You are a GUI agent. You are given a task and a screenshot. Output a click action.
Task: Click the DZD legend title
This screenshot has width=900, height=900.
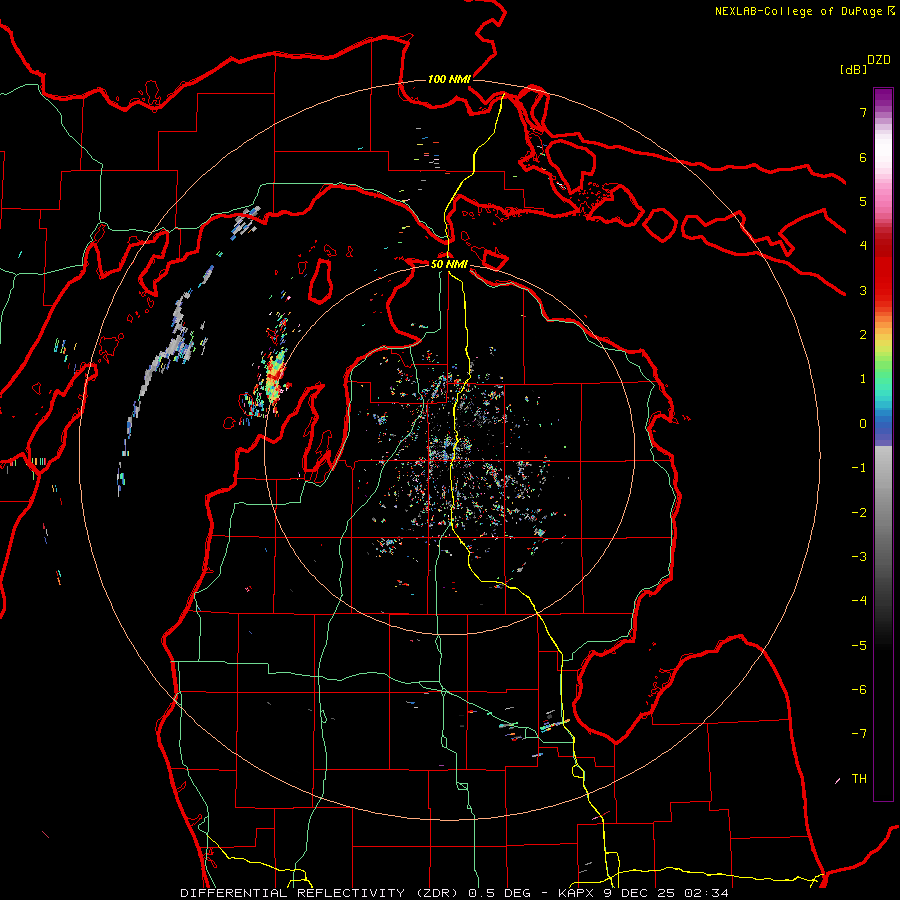pos(879,60)
